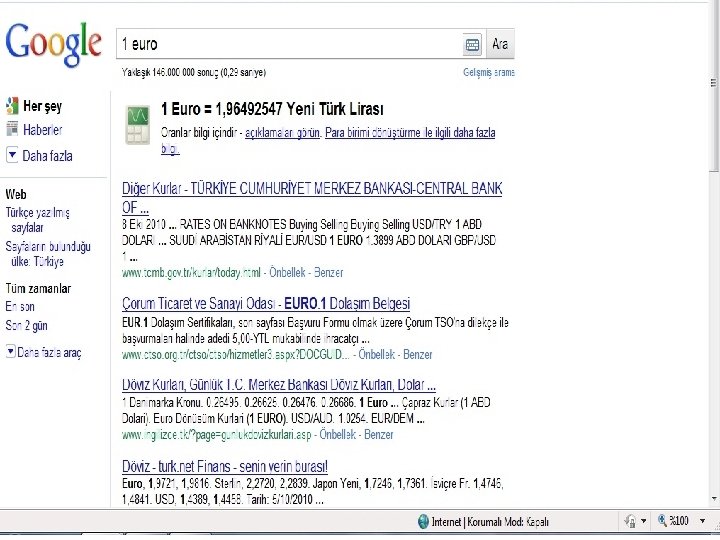720x540 pixels.
Task: Expand Daha fazla araç tools arrow
Action: click(x=11, y=352)
